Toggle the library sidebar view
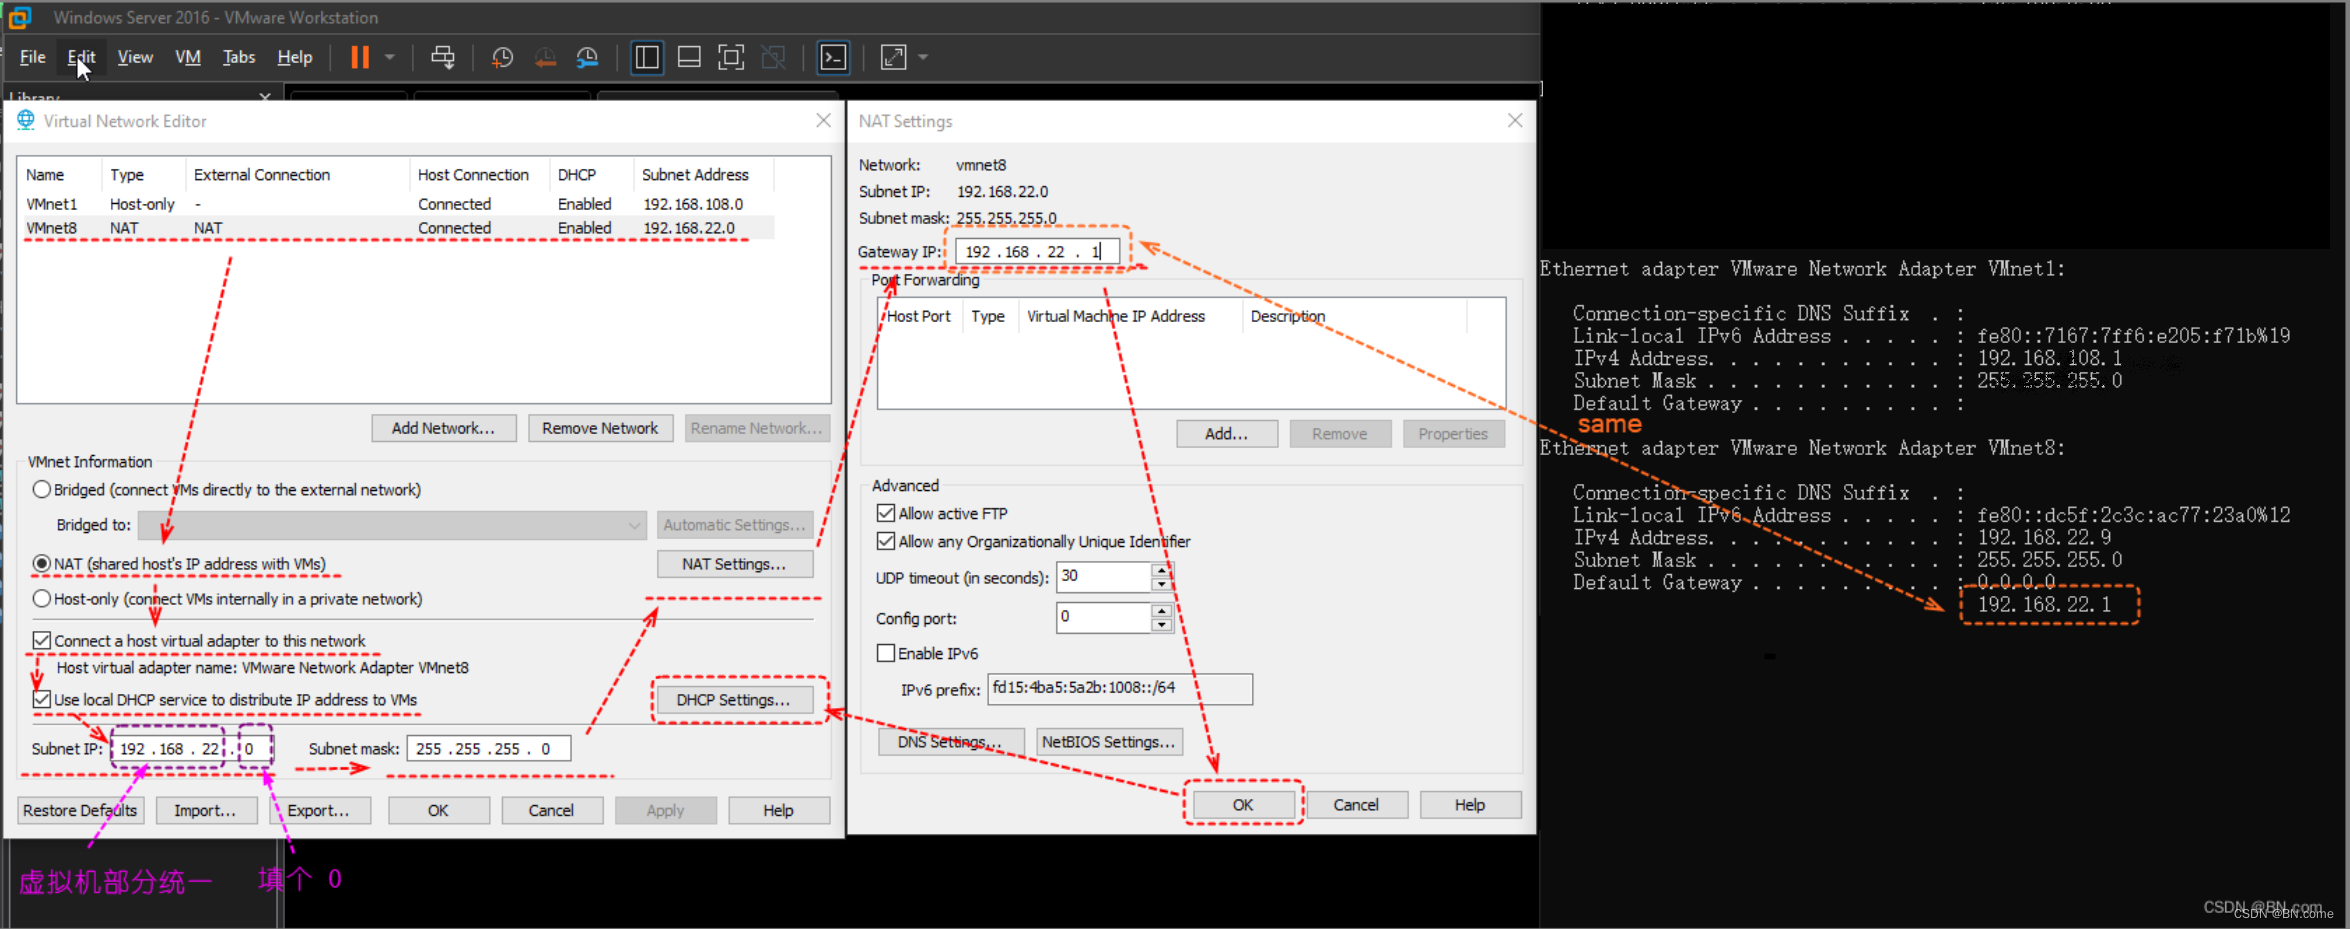The image size is (2350, 929). (x=647, y=57)
